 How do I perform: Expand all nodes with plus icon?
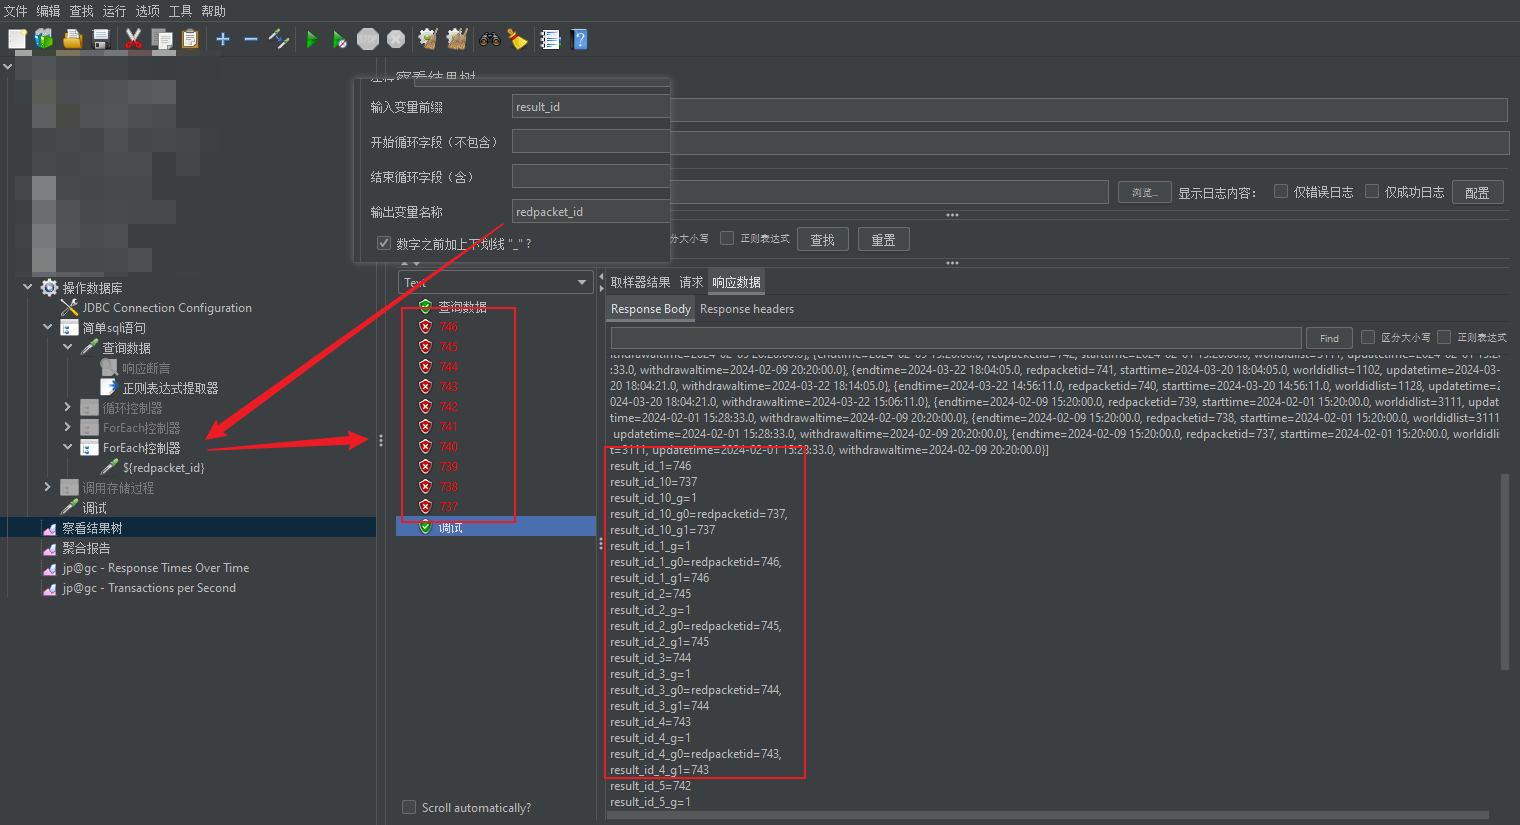(x=223, y=39)
